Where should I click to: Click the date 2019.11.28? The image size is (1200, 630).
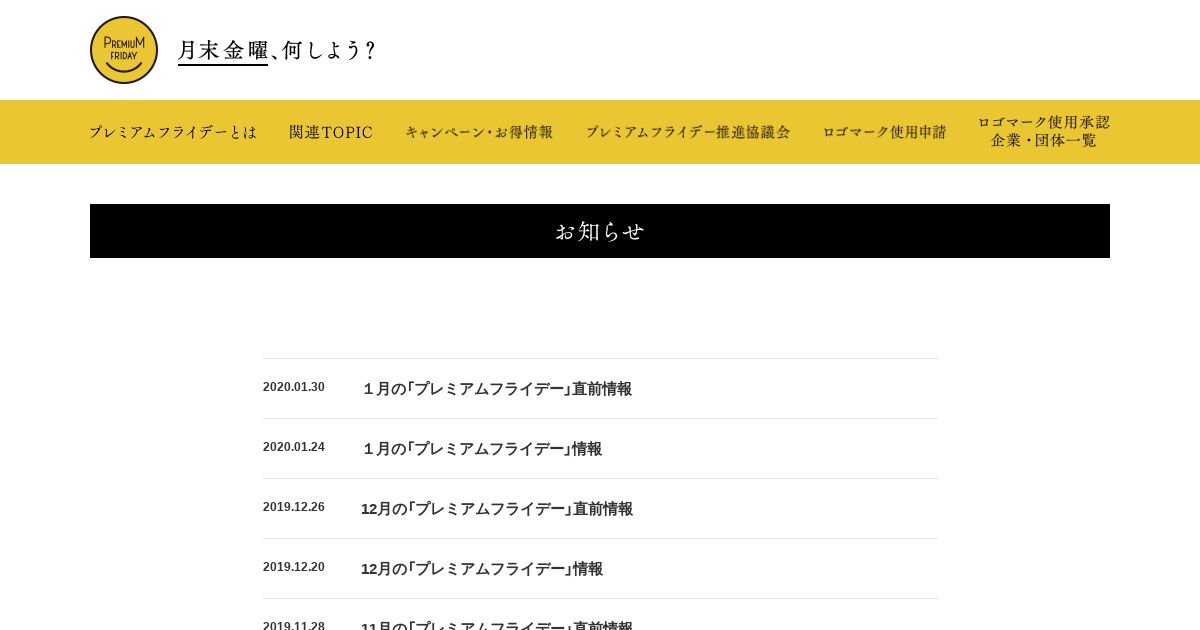294,625
